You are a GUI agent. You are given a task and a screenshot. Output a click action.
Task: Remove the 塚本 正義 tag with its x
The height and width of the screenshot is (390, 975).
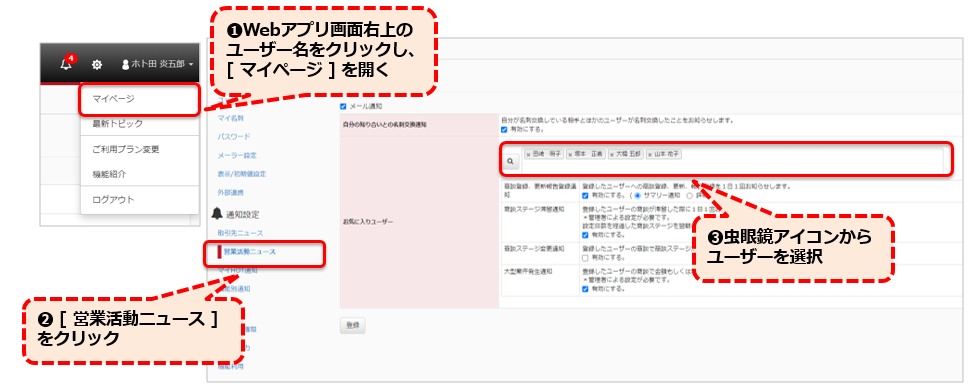click(570, 154)
